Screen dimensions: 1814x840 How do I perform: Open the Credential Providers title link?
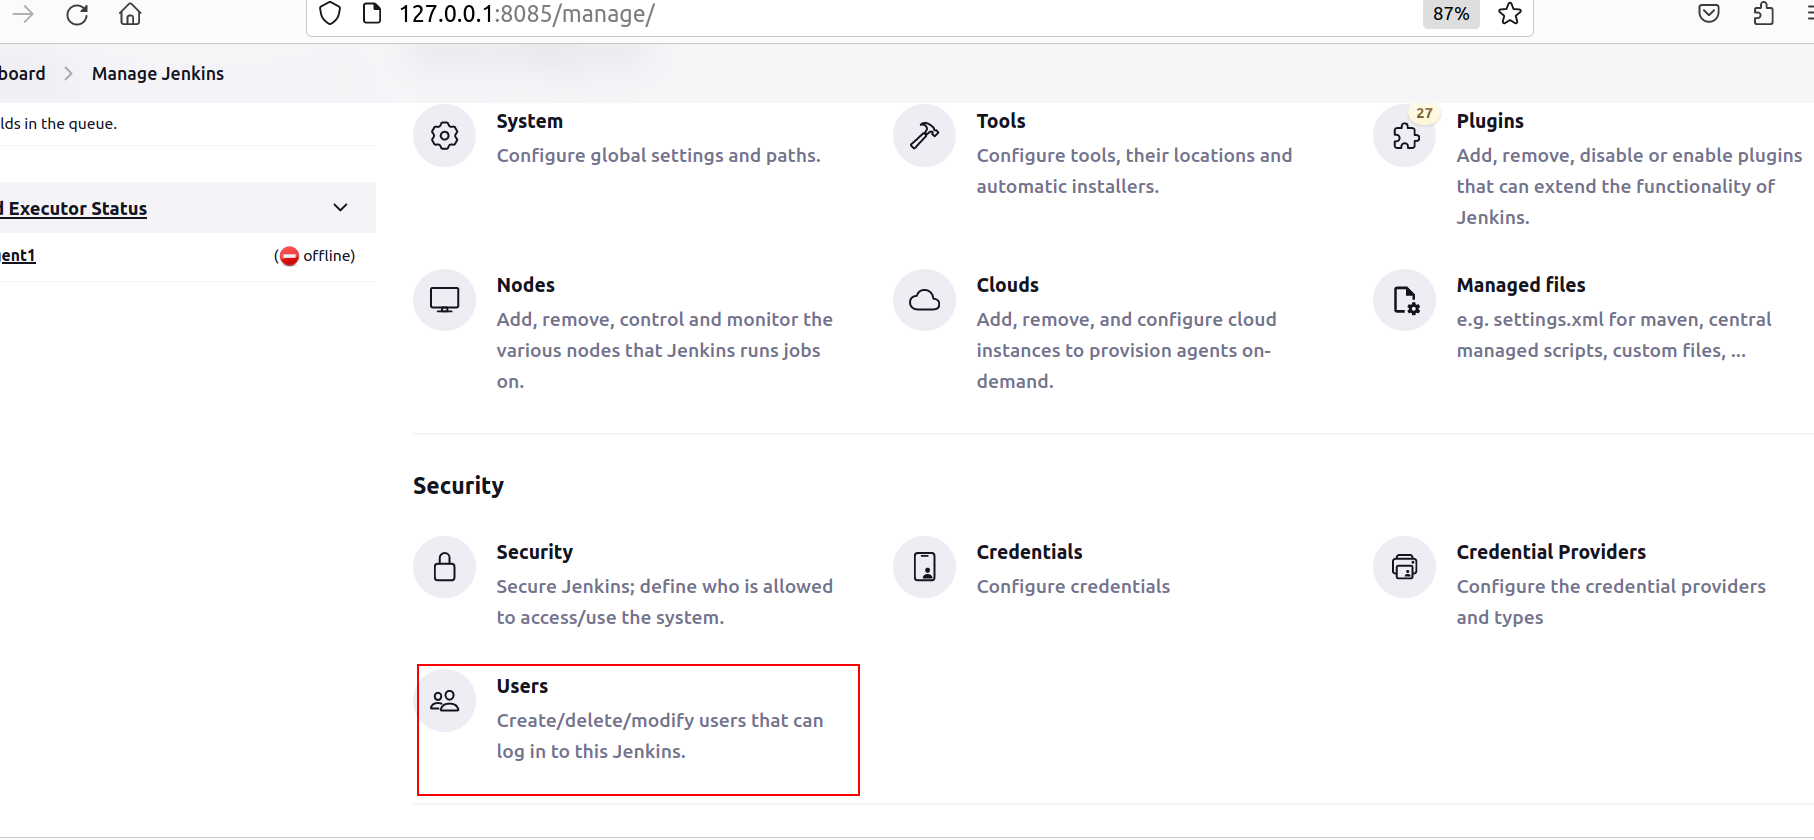[1551, 552]
